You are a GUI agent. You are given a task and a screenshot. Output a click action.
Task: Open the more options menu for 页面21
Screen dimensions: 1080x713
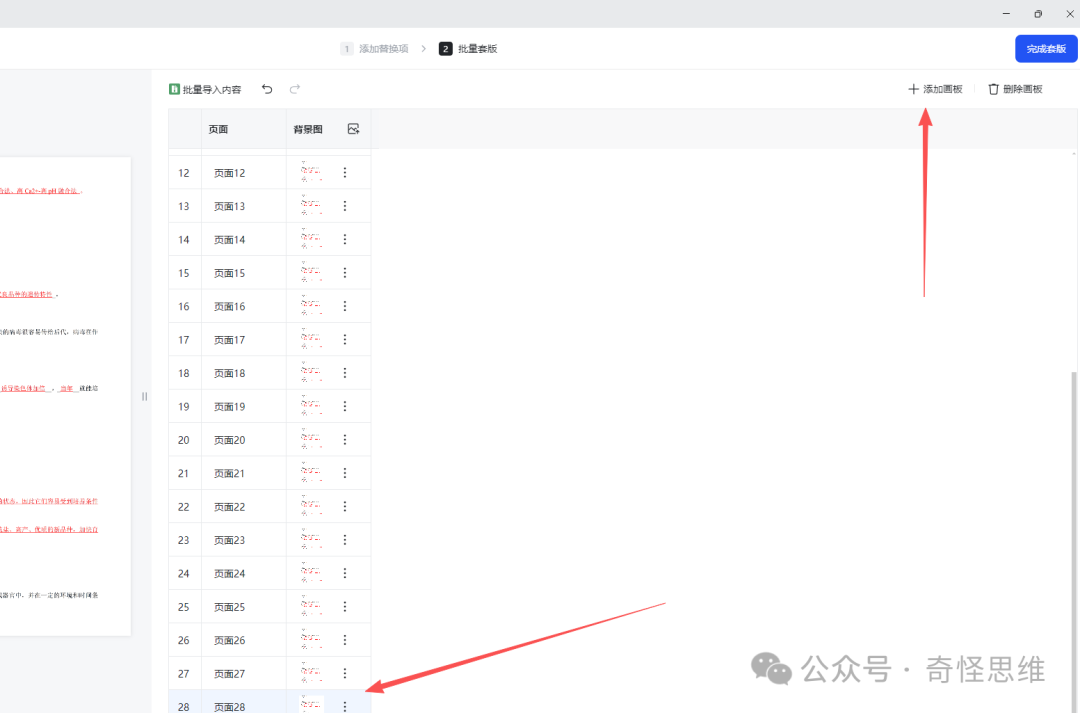[345, 473]
